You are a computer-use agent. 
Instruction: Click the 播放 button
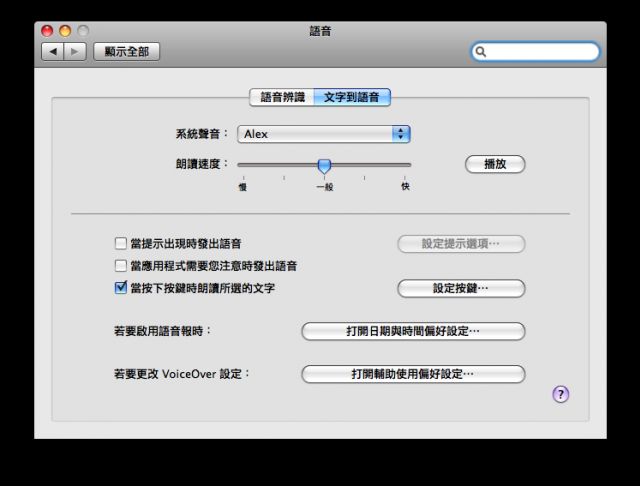[495, 164]
